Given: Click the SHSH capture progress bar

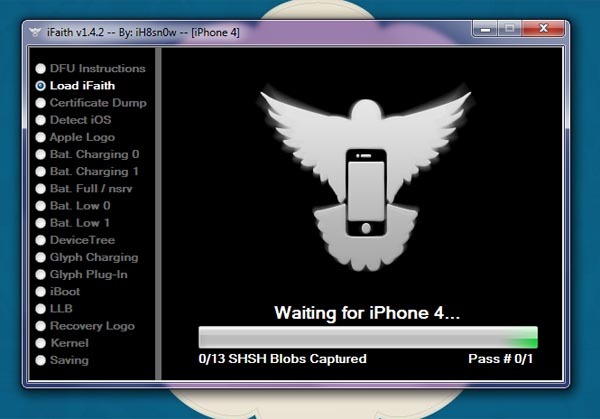Looking at the screenshot, I should (368, 337).
